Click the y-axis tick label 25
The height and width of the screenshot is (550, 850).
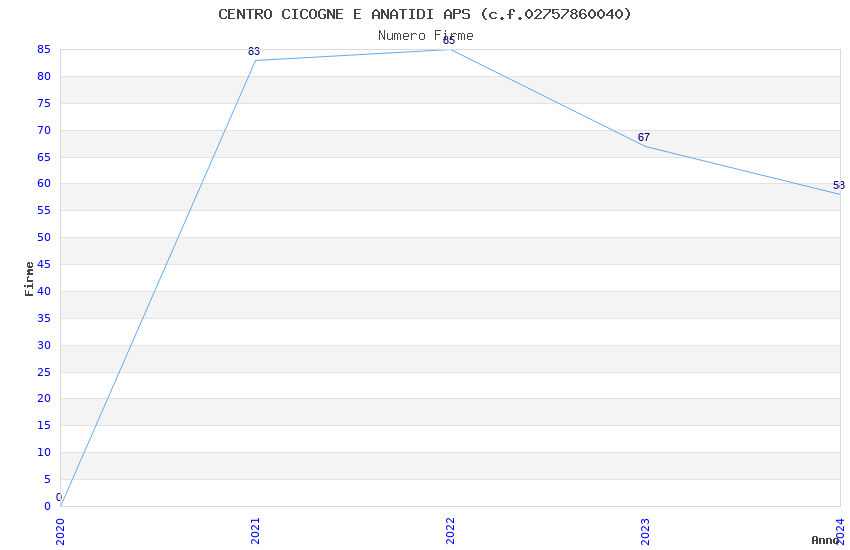click(x=44, y=372)
